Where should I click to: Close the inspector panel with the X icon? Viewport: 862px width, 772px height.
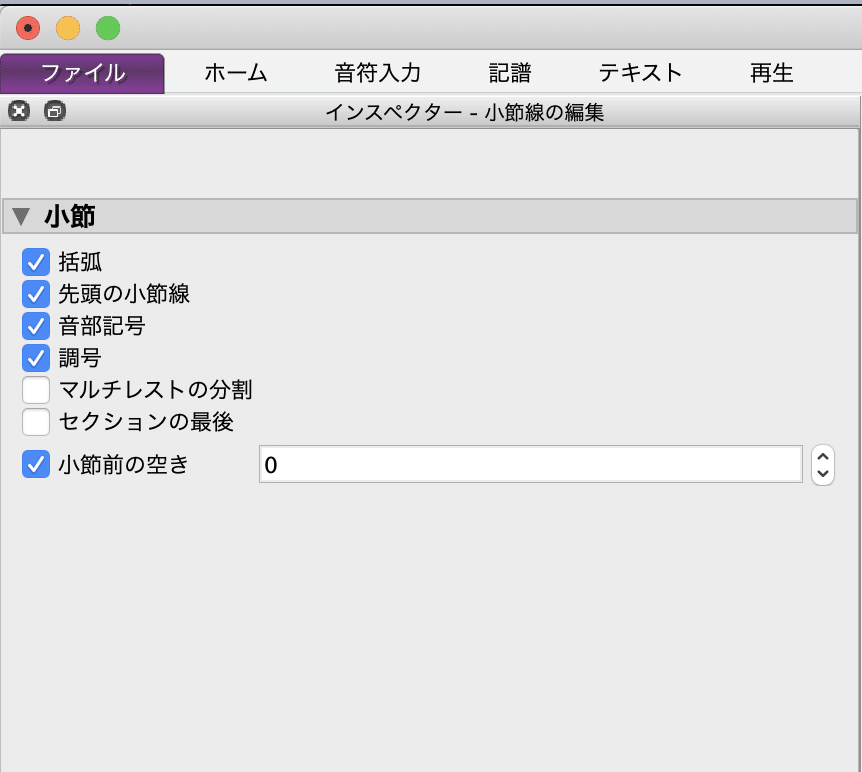point(18,111)
